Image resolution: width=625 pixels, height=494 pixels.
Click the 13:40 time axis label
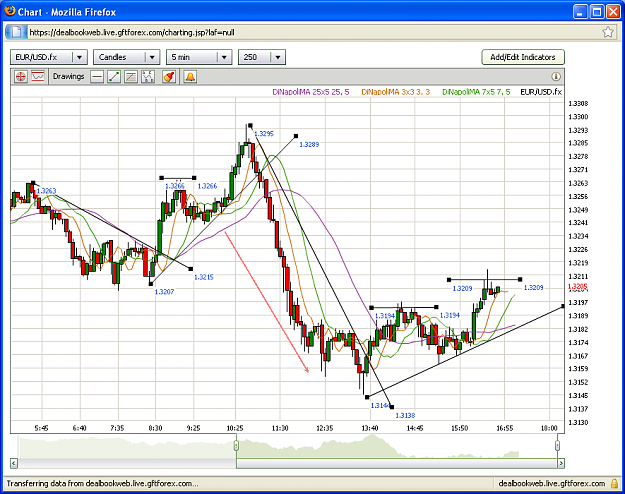pos(370,428)
